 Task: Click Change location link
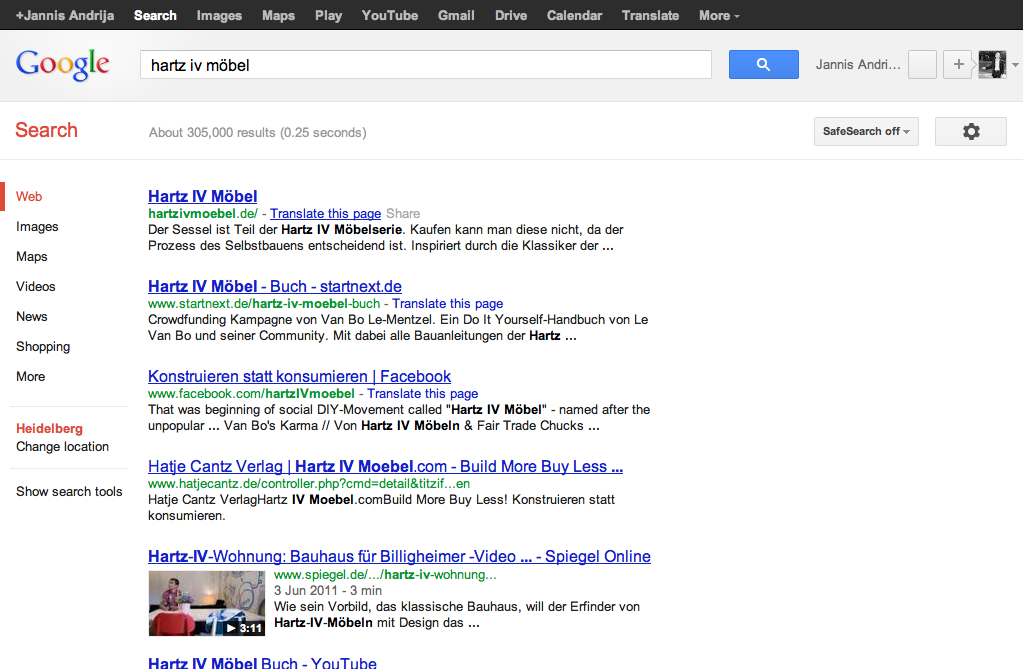(63, 446)
